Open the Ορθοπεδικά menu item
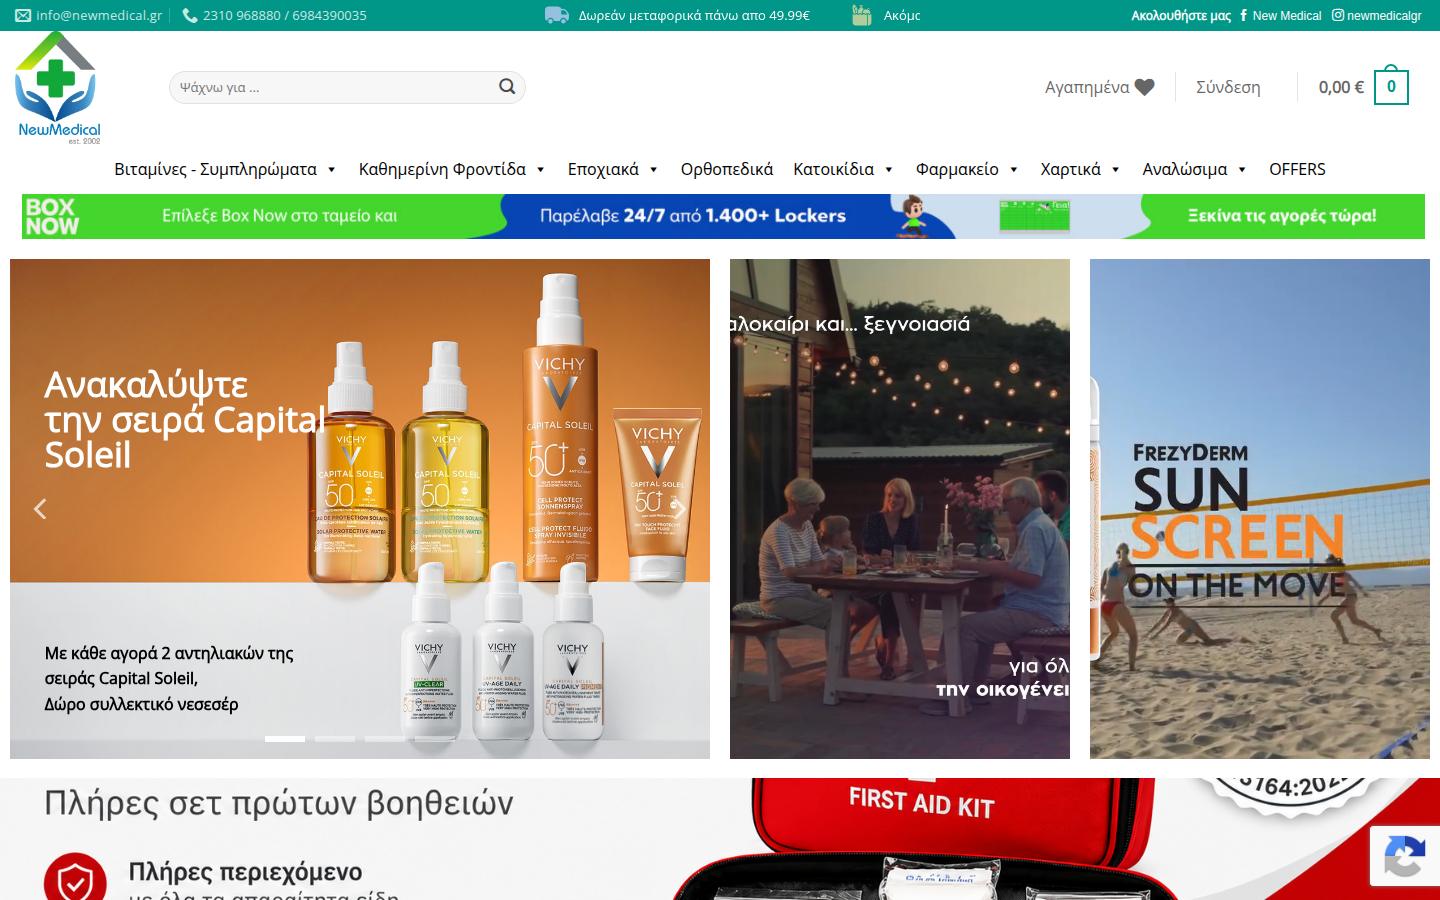The height and width of the screenshot is (900, 1440). point(727,169)
